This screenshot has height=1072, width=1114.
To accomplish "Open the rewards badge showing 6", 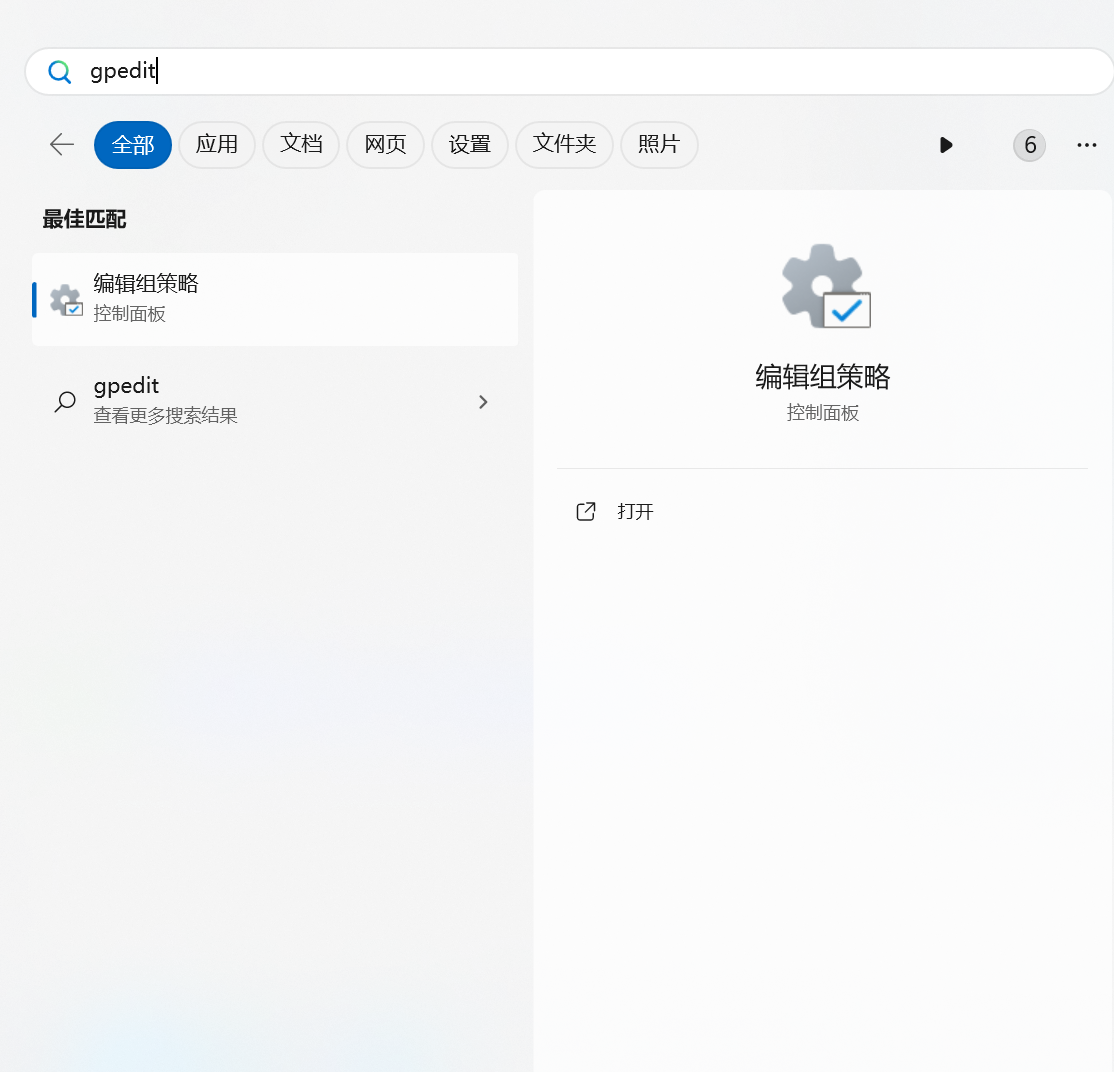I will tap(1029, 146).
